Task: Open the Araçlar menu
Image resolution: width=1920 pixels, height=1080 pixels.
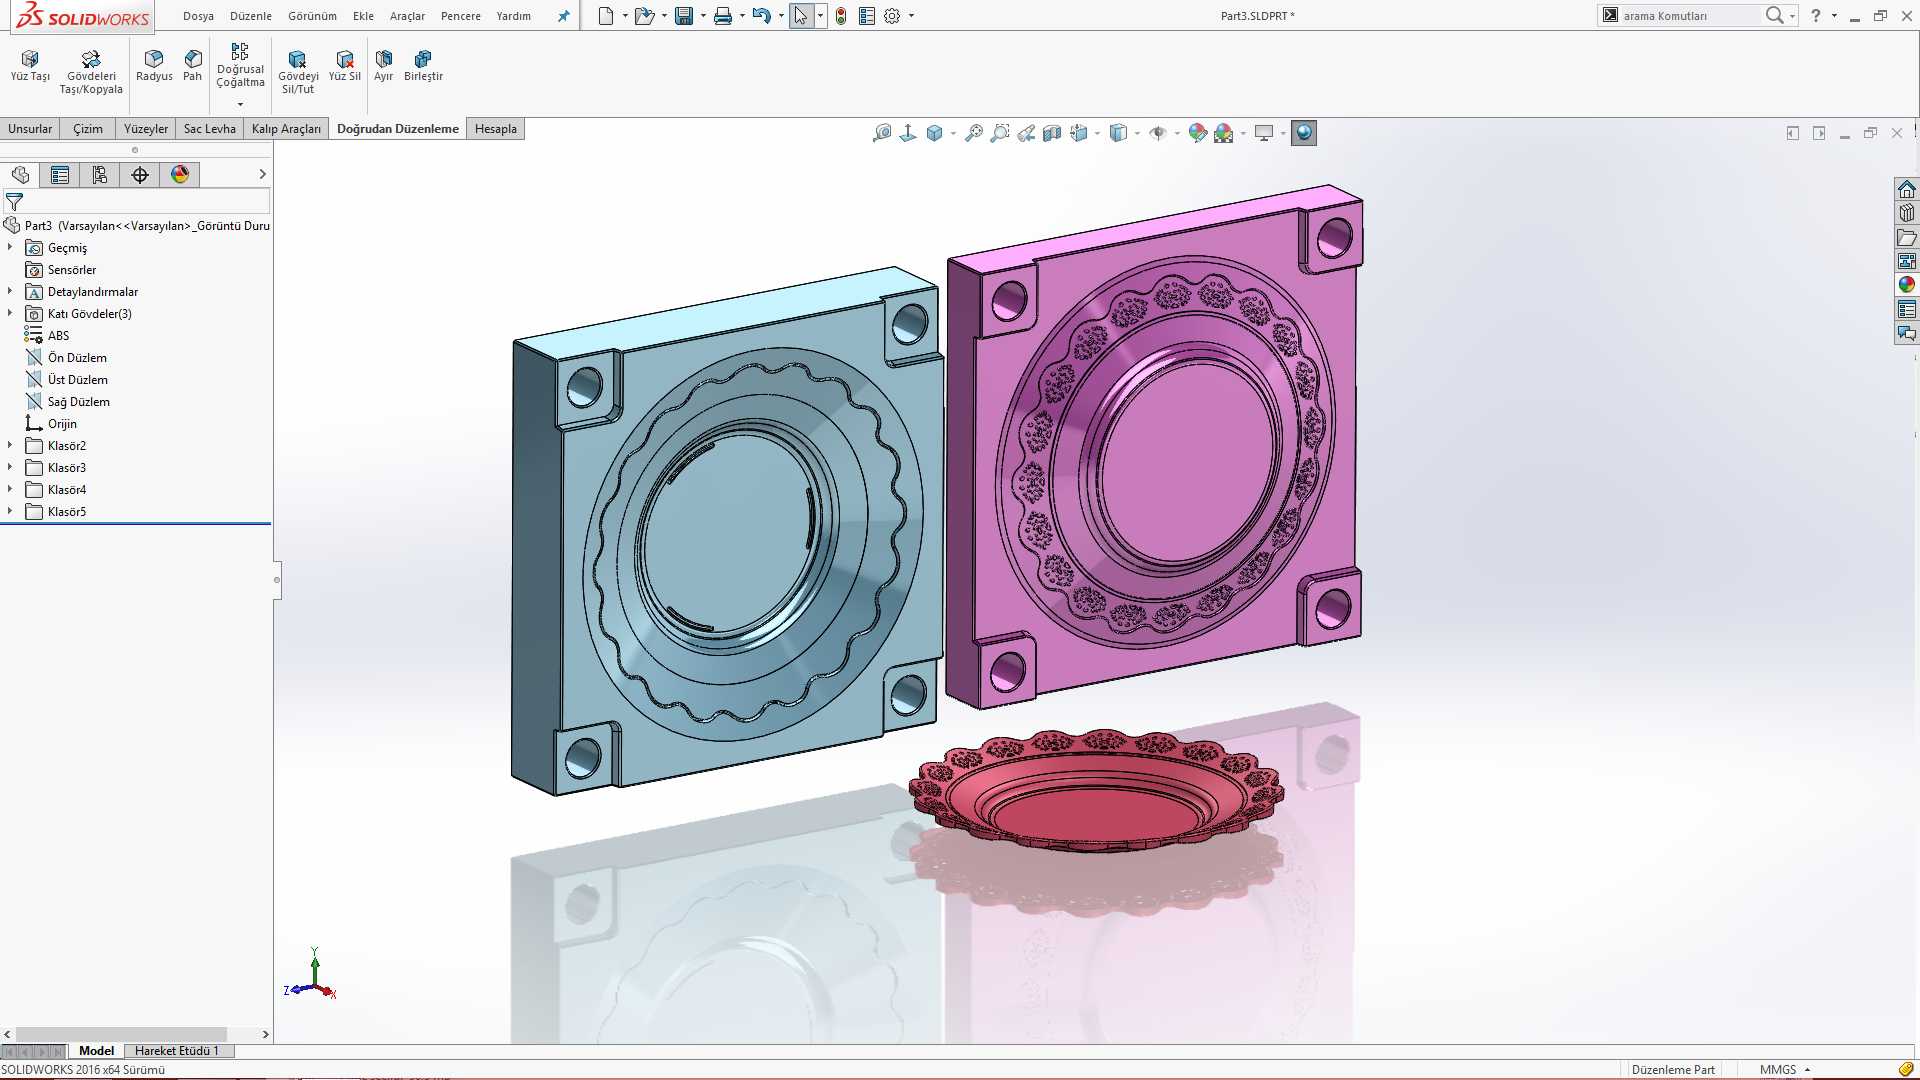Action: (x=407, y=16)
